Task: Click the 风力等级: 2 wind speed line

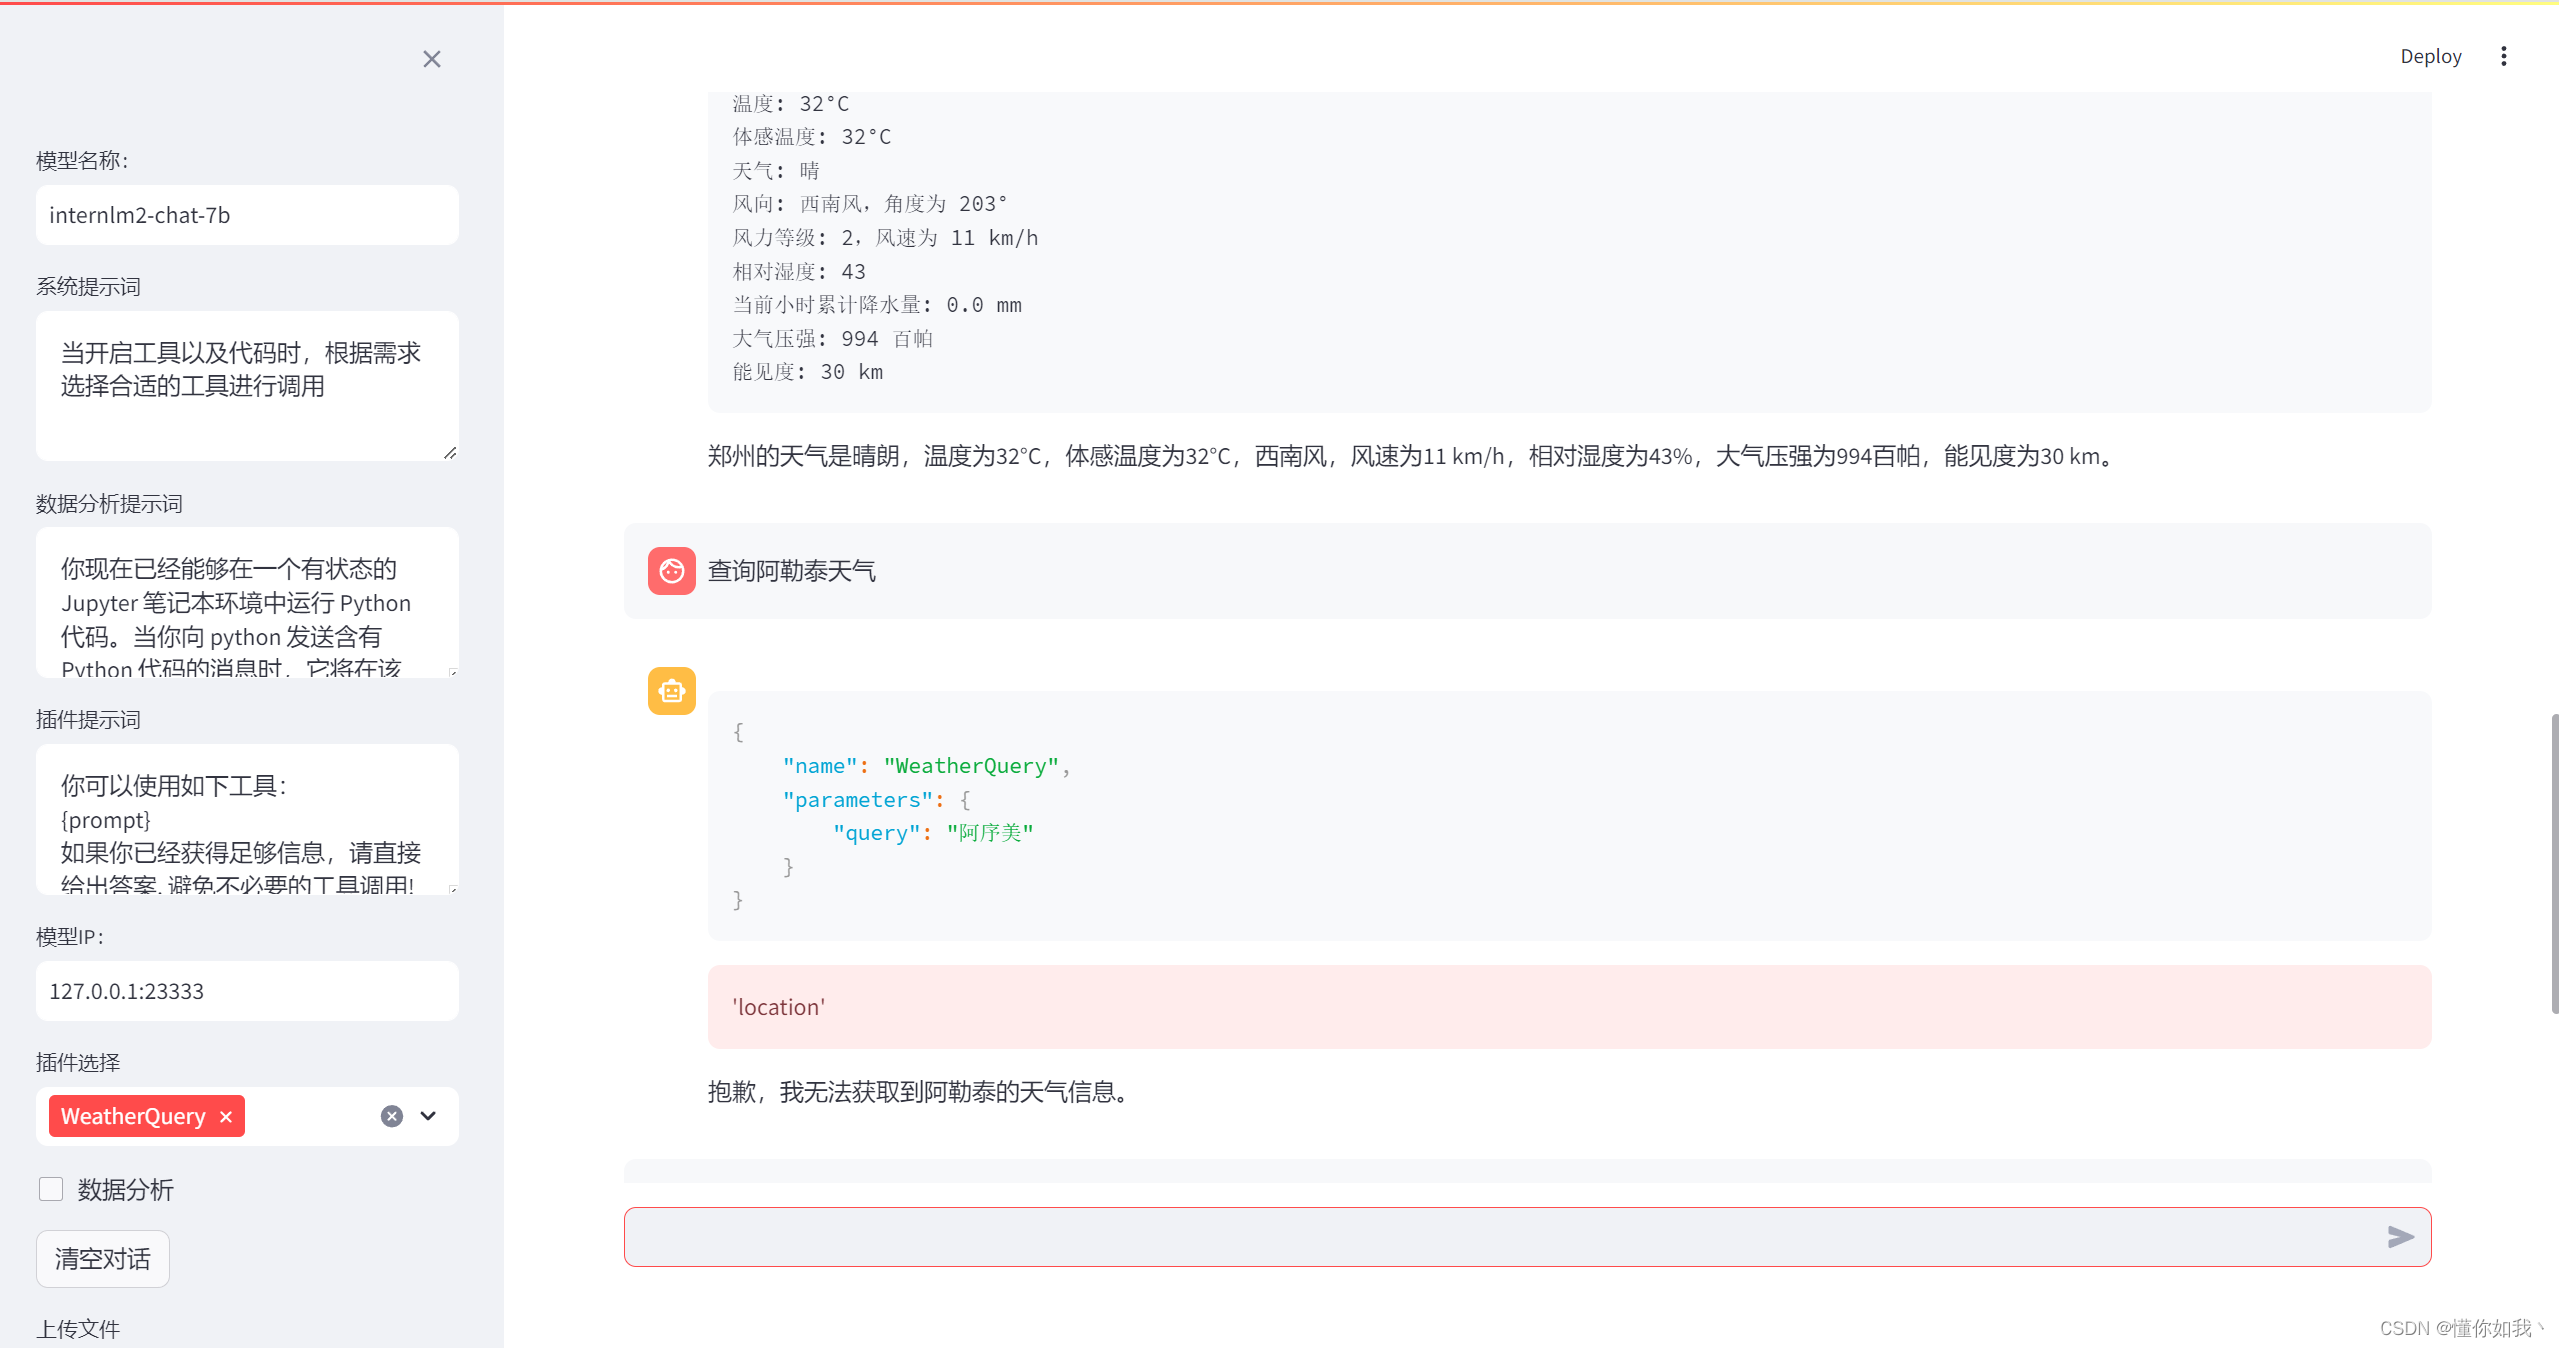Action: tap(885, 238)
